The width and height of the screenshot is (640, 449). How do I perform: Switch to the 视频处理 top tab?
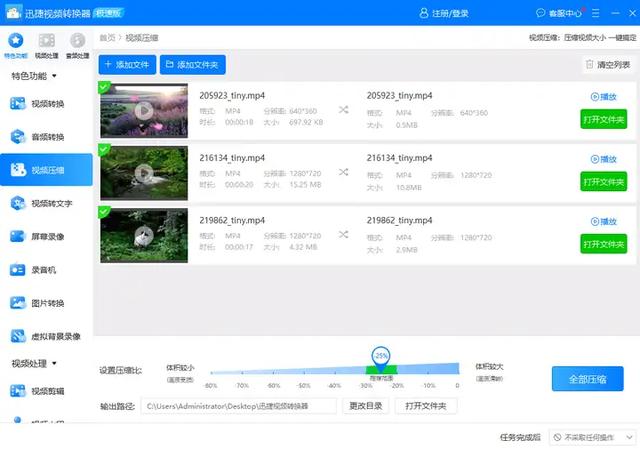click(47, 46)
